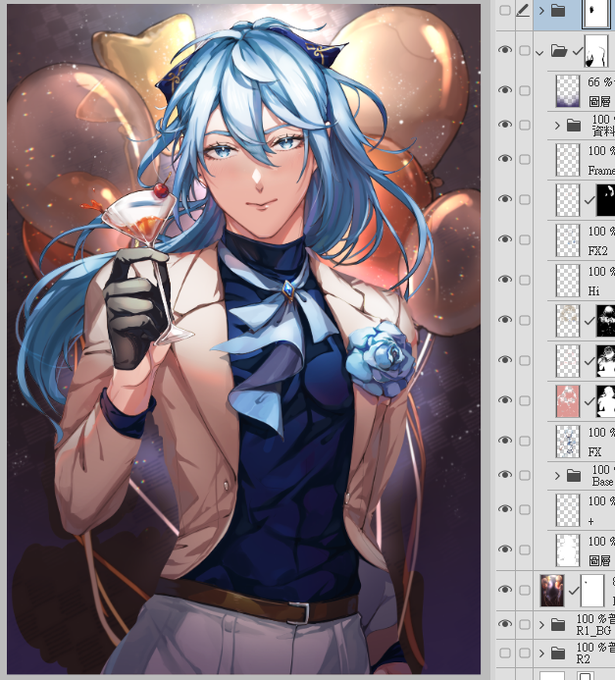Expand the 資料 folder

click(x=557, y=126)
